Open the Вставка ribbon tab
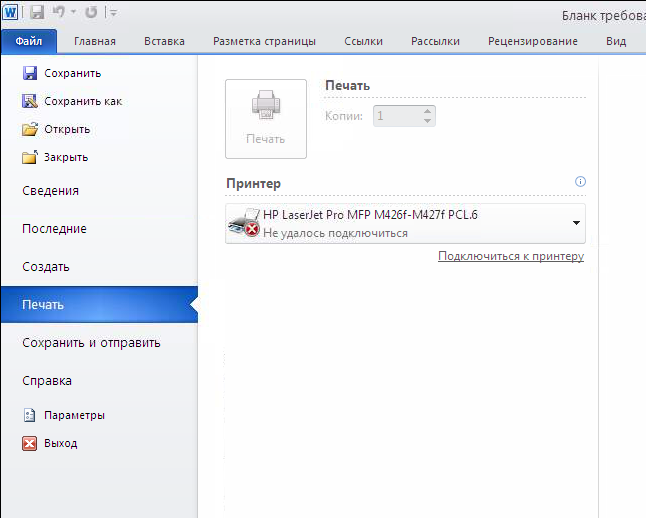 164,41
